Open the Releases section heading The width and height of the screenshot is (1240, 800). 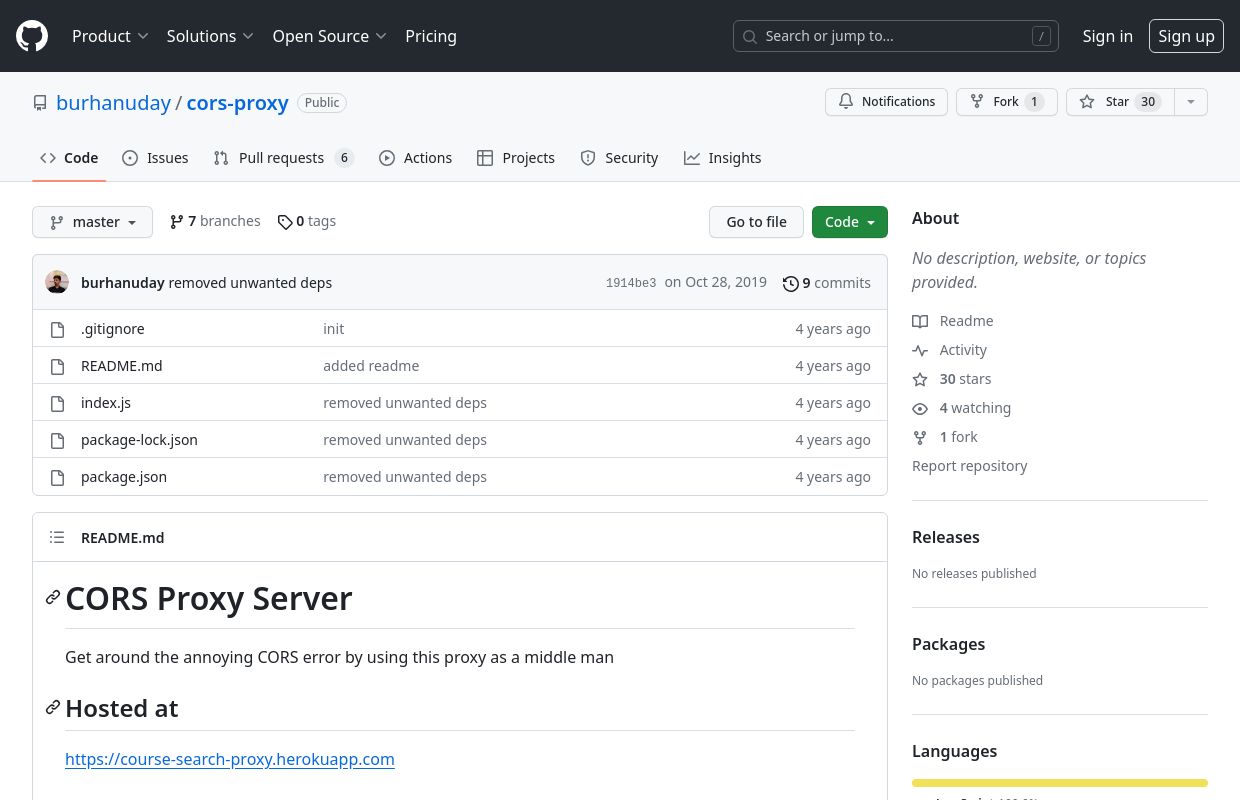pos(945,537)
